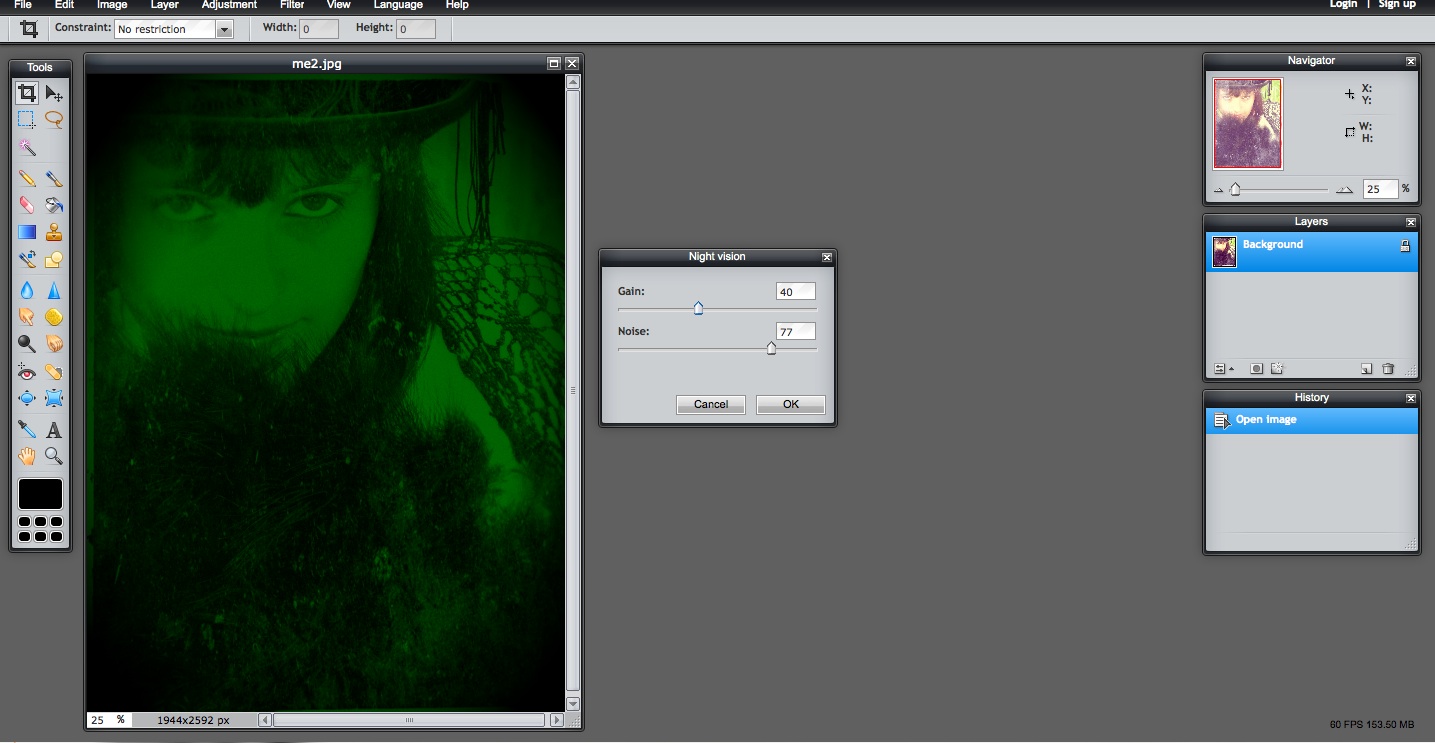Select the rectangular Marquee tool
1435x743 pixels.
tap(27, 120)
